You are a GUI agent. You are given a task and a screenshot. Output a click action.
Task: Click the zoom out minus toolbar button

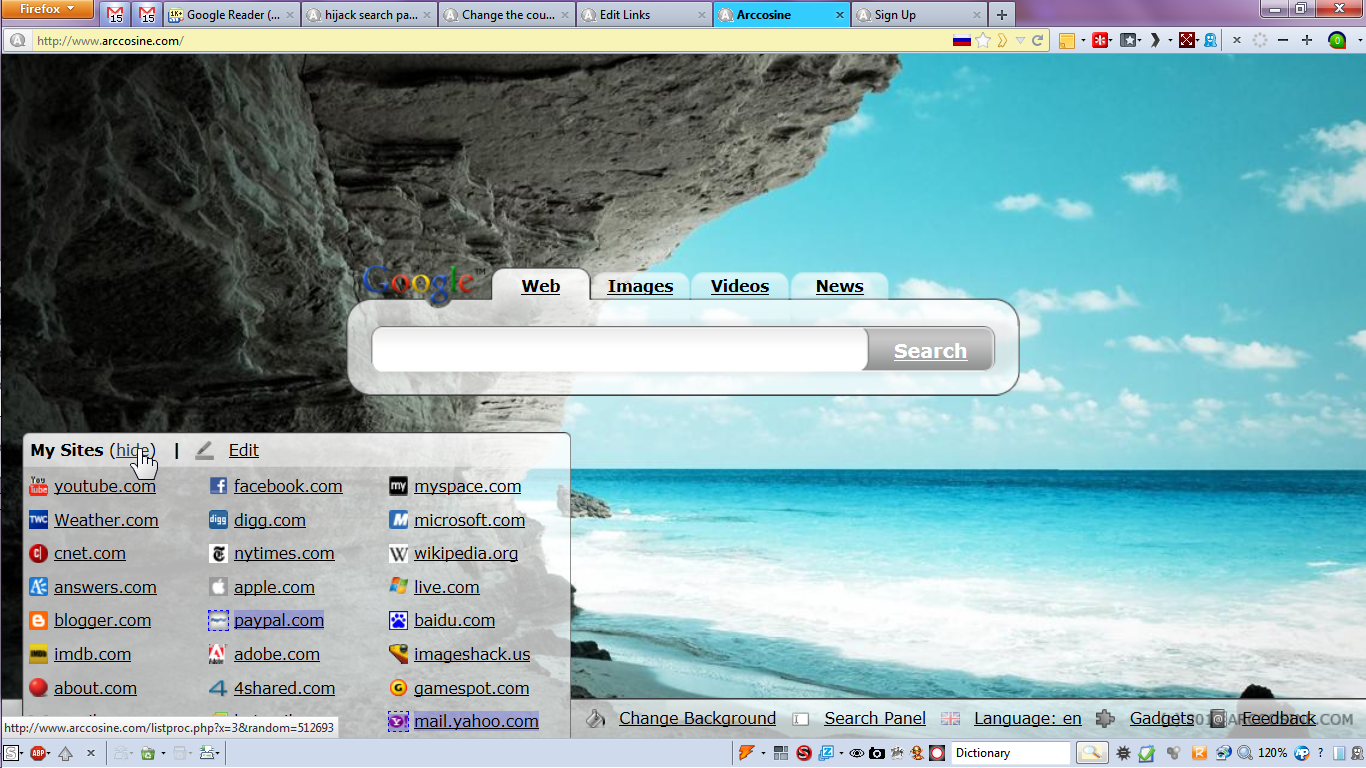coord(1283,41)
